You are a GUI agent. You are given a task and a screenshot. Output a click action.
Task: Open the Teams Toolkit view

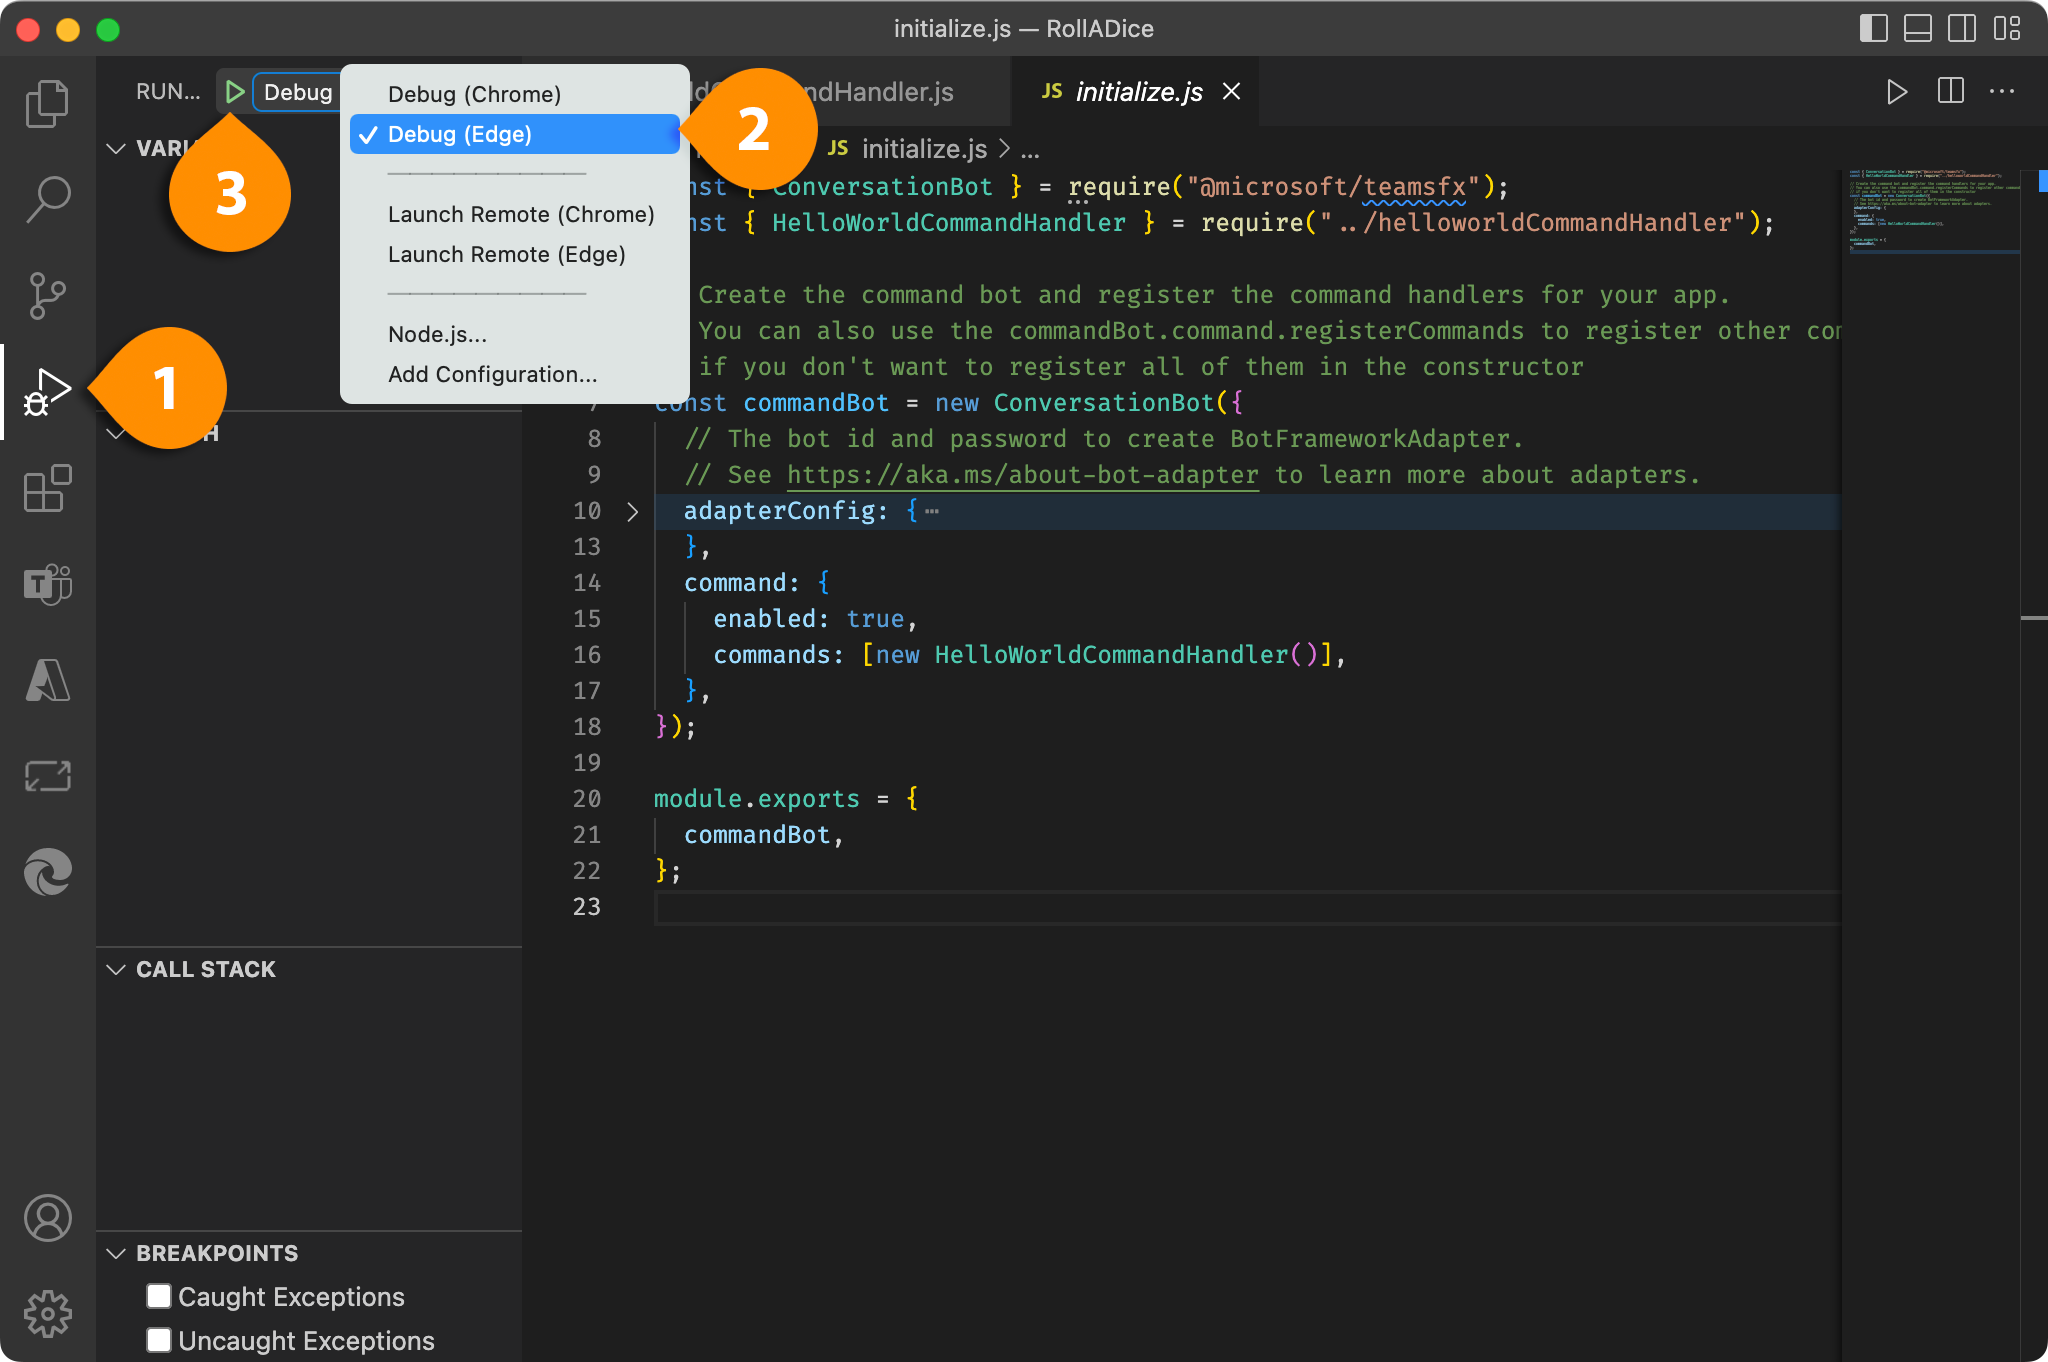pyautogui.click(x=47, y=585)
